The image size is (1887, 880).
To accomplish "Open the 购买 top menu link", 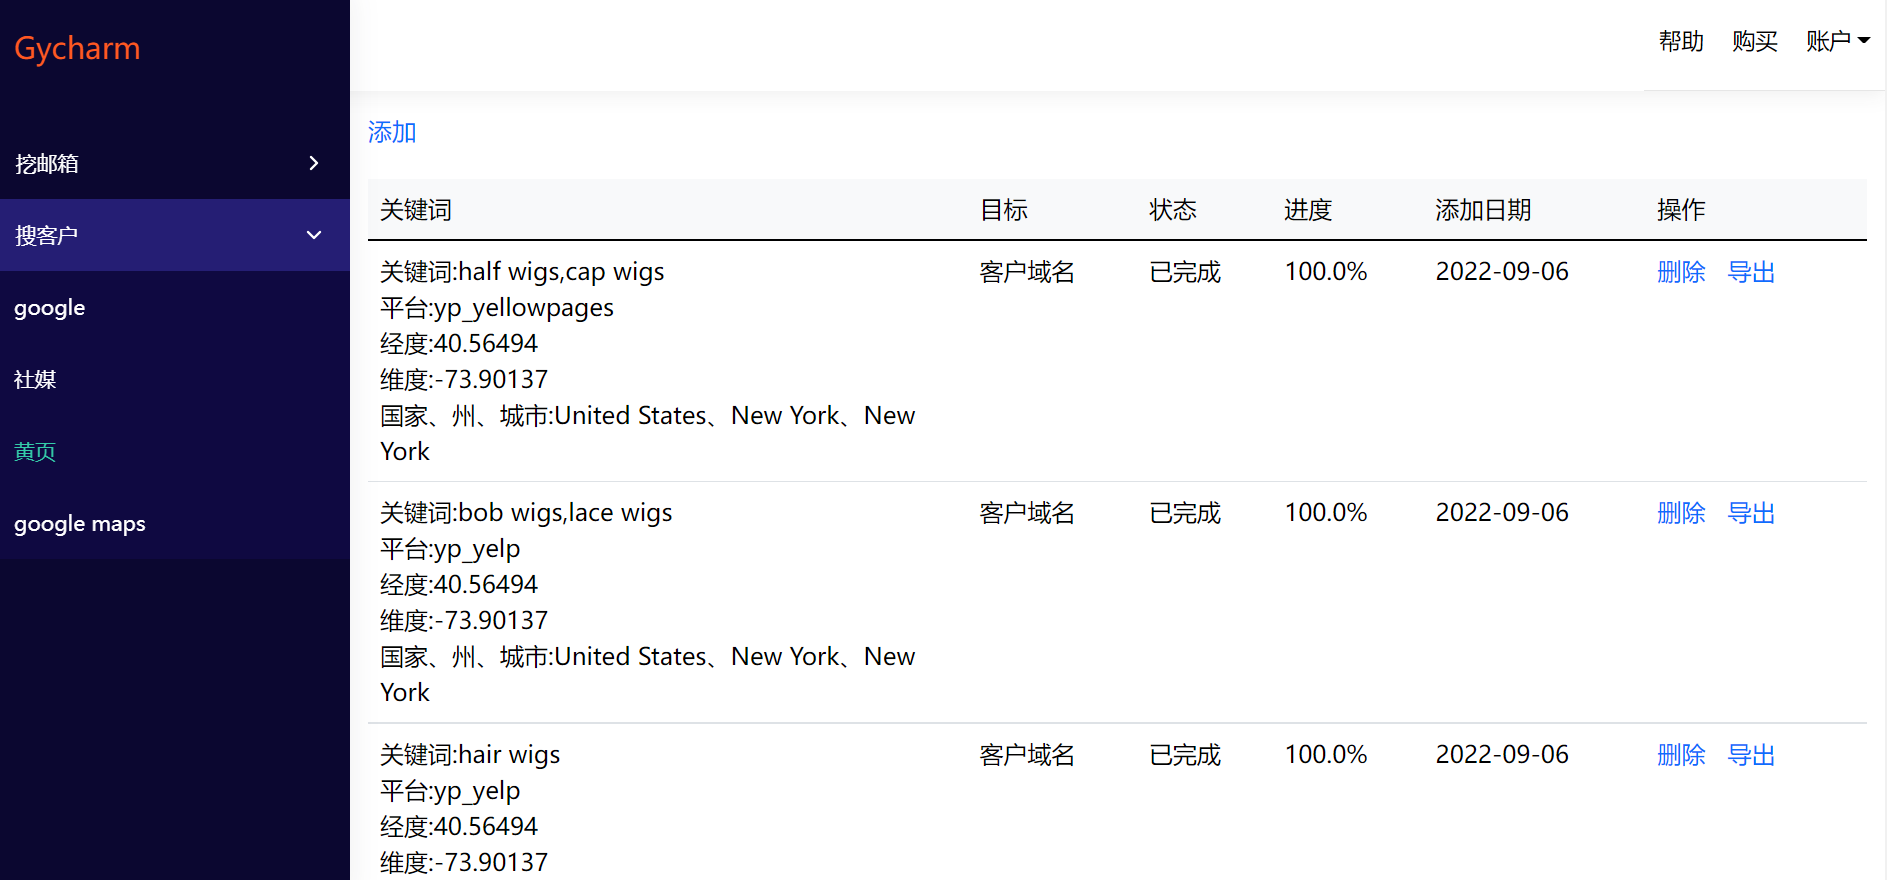I will click(1755, 41).
